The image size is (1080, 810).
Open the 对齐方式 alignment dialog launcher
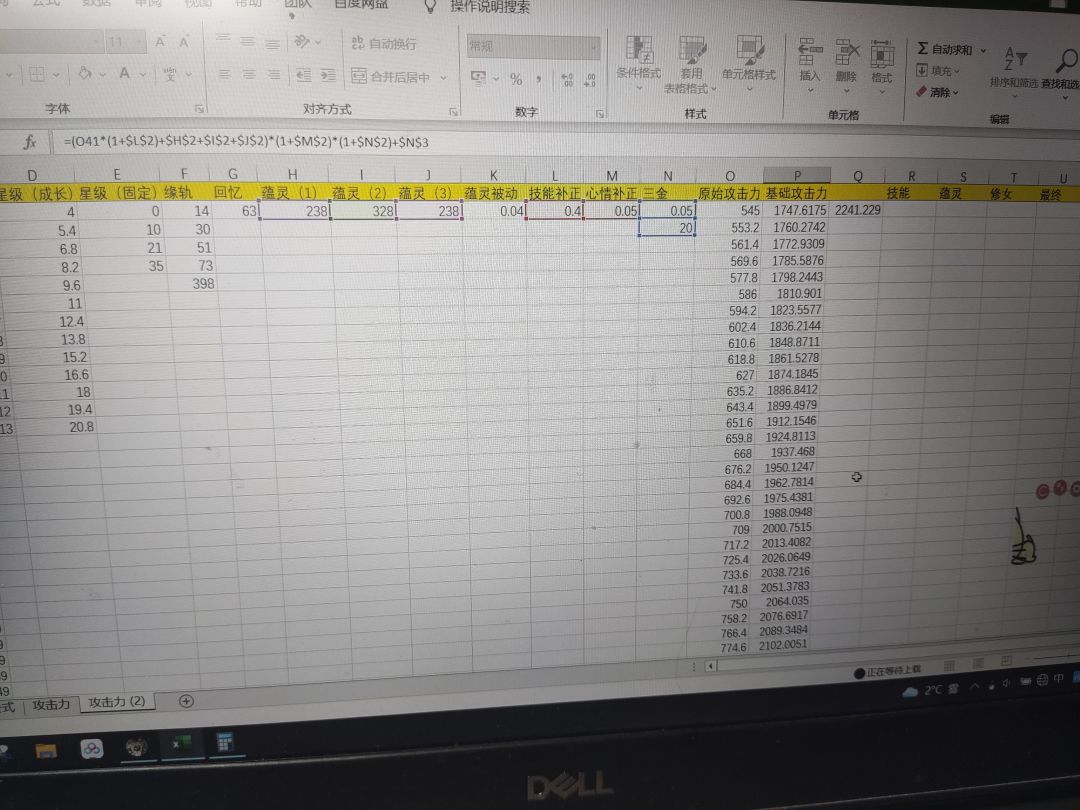(453, 111)
